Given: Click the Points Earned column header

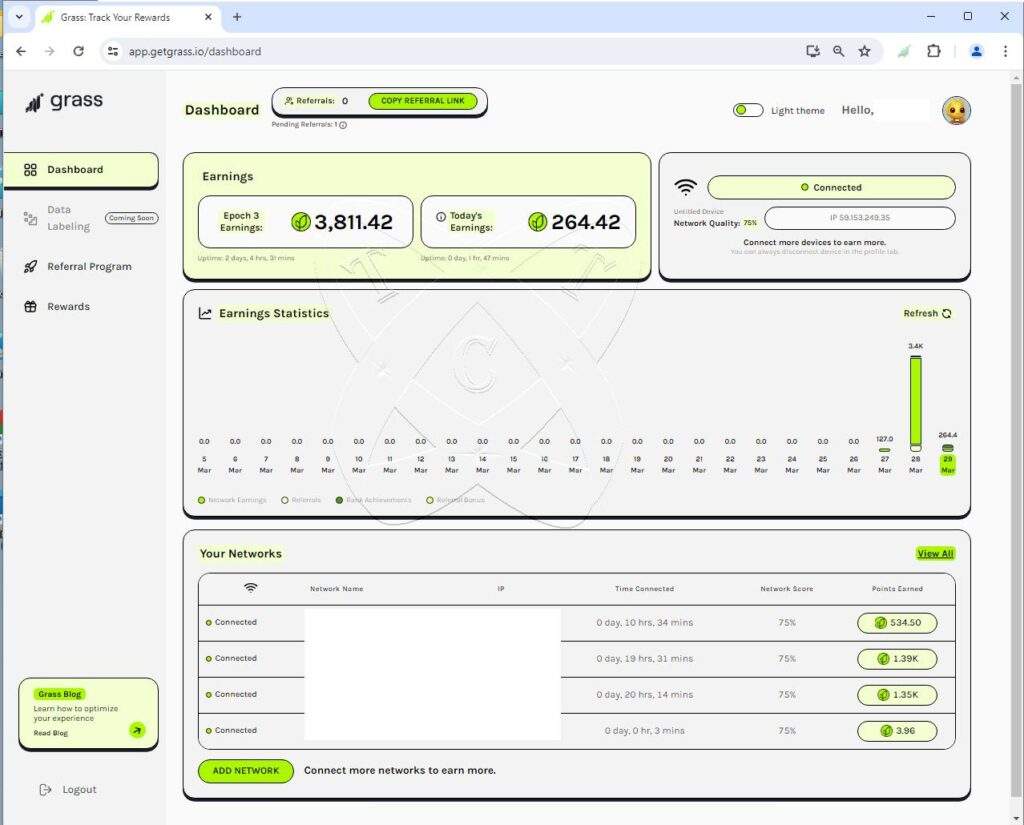Looking at the screenshot, I should pyautogui.click(x=897, y=589).
